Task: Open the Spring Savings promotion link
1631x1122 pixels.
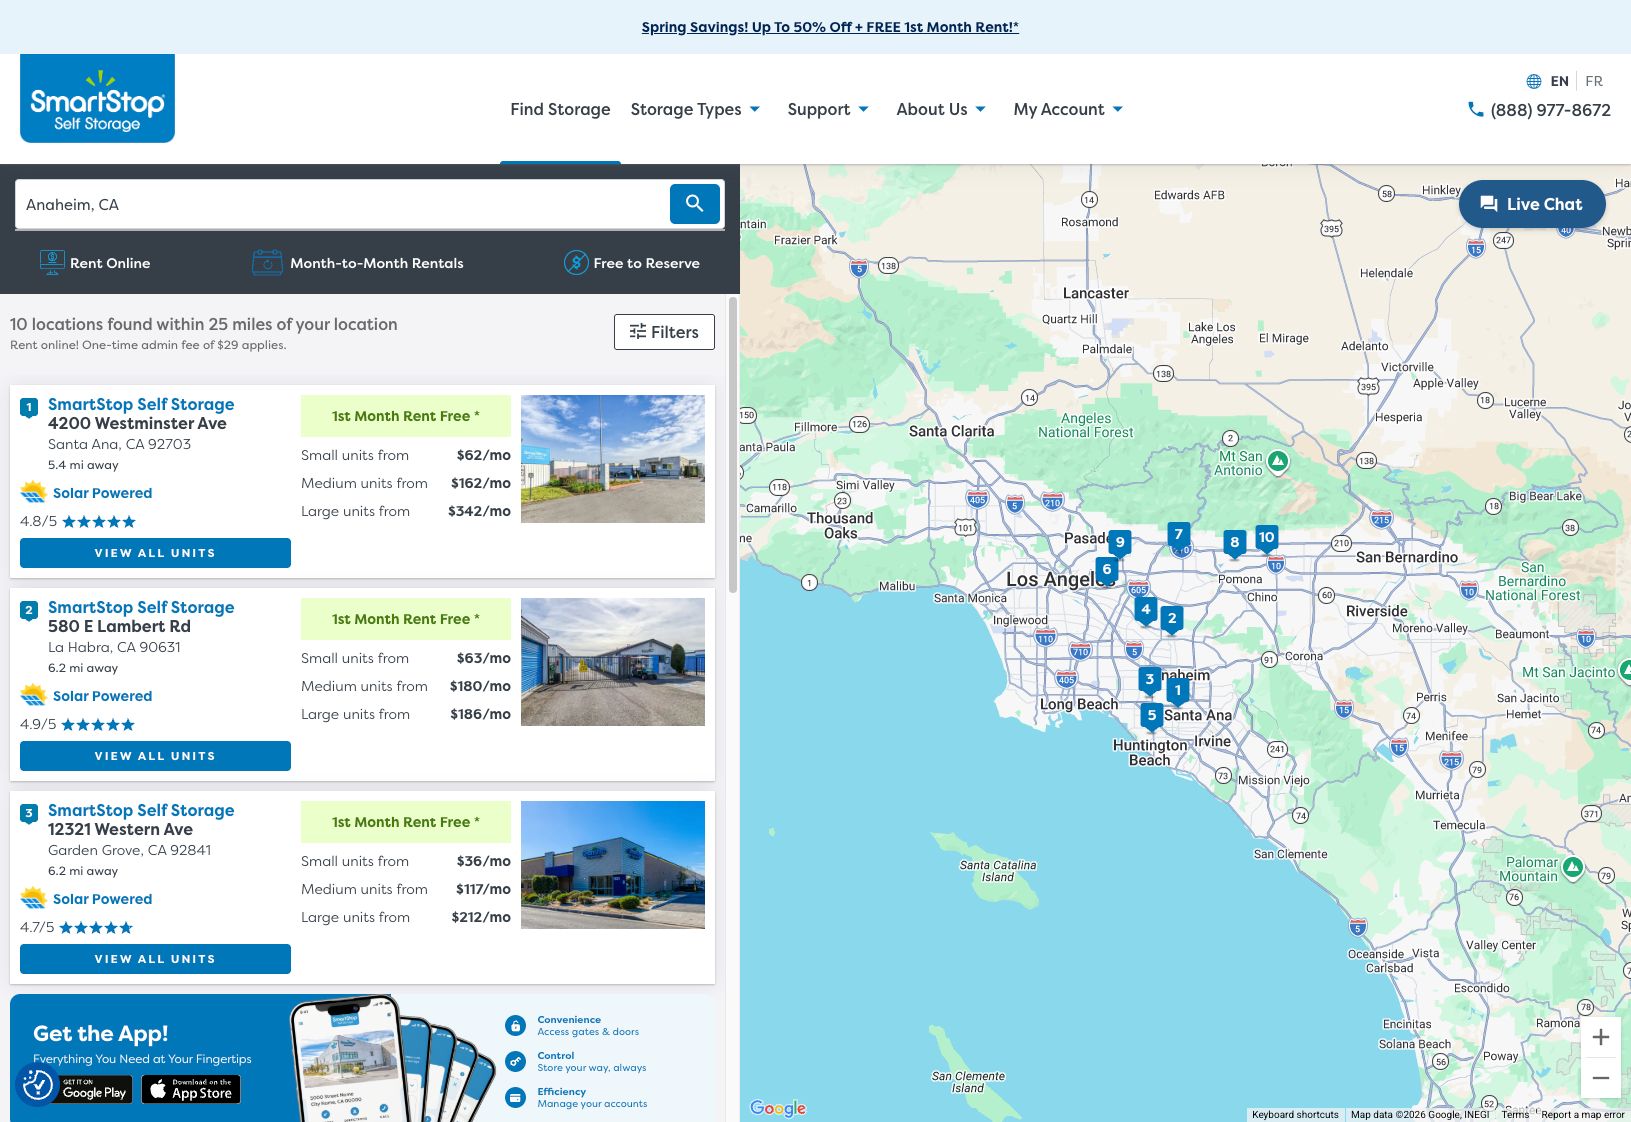Action: coord(830,27)
